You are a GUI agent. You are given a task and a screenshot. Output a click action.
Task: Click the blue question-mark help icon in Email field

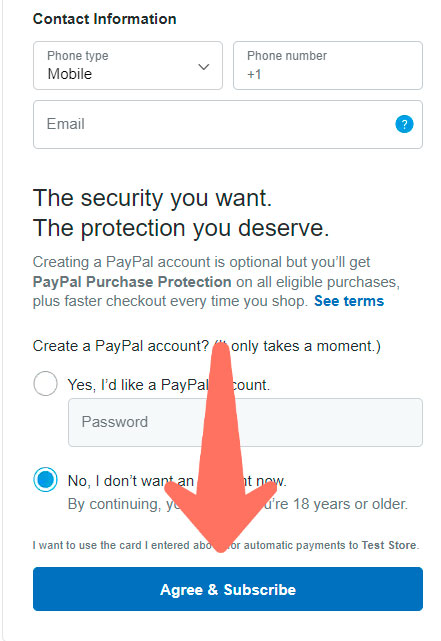(404, 124)
